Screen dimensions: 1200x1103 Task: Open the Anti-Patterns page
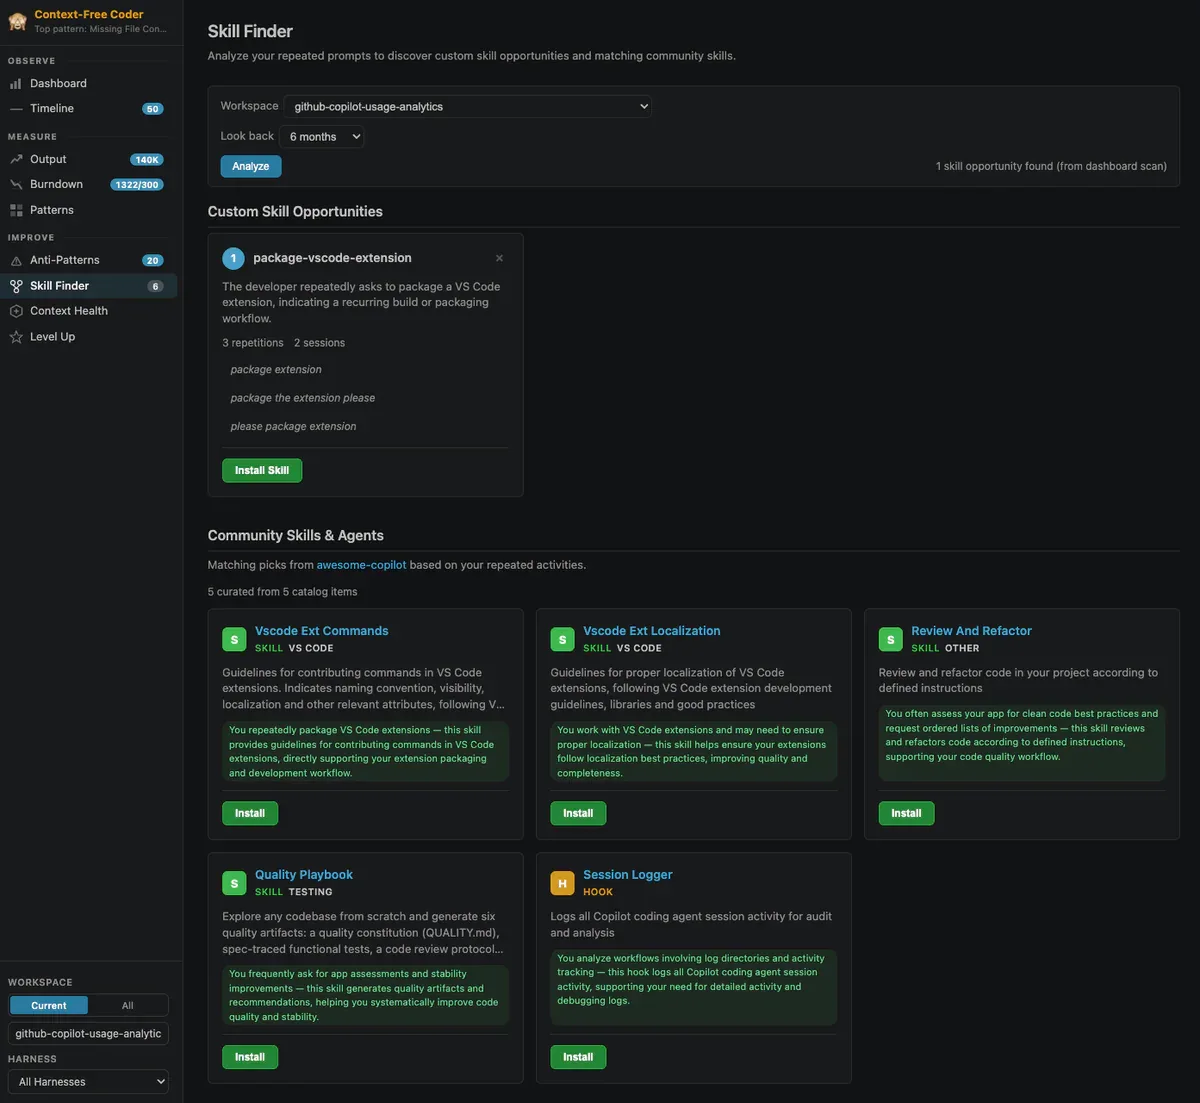(90, 261)
